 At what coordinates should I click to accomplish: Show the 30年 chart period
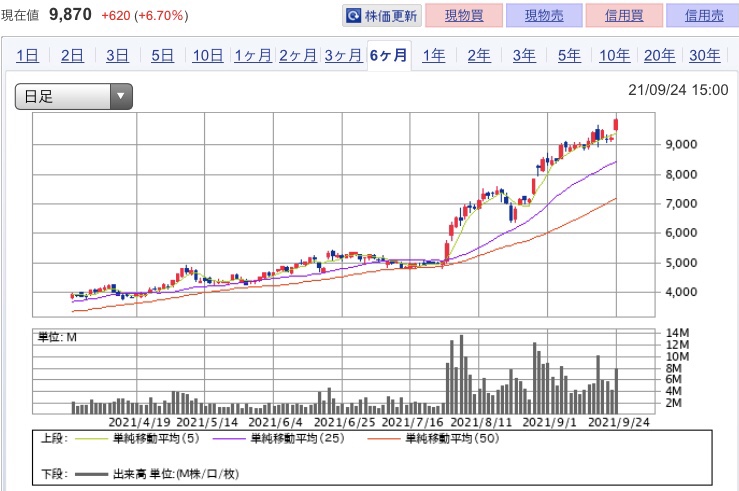pyautogui.click(x=705, y=56)
